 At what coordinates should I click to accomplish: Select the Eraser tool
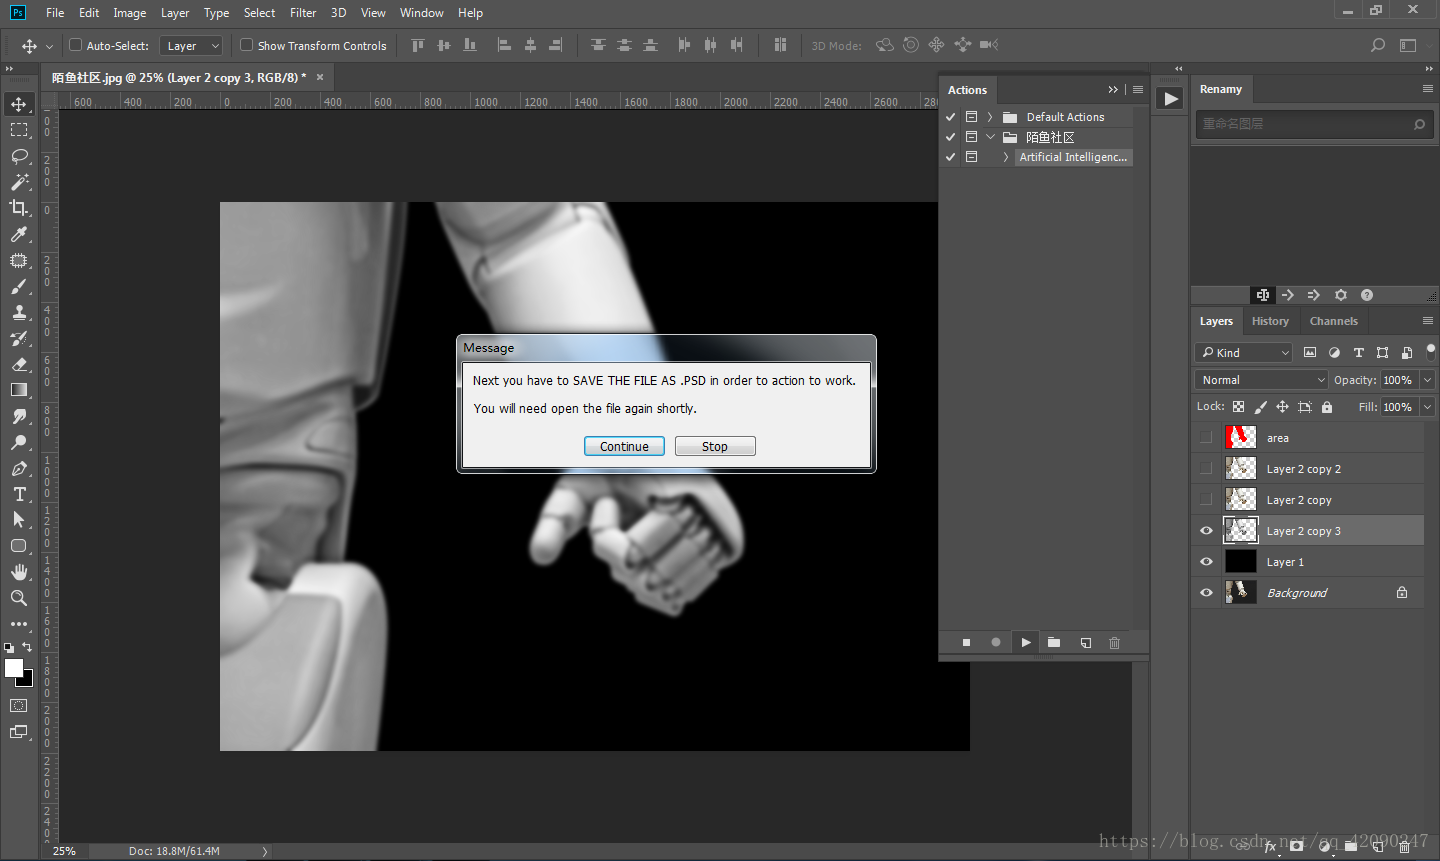[19, 364]
